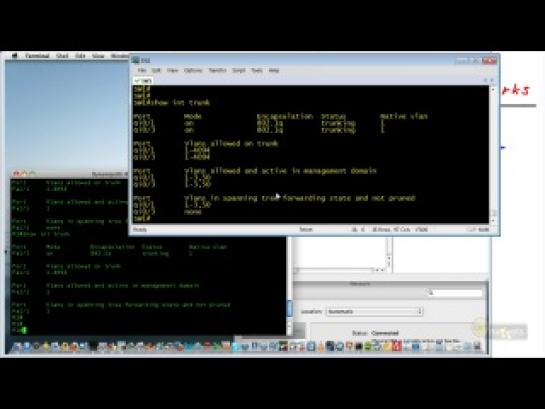
Task: Click the red dock icon near Network panel
Action: point(396,346)
